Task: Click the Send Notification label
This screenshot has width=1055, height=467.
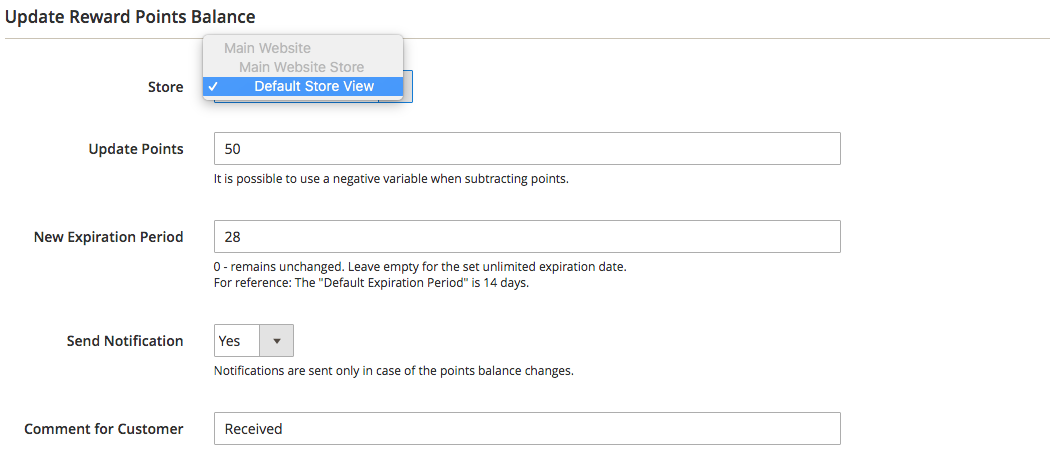Action: pos(125,341)
